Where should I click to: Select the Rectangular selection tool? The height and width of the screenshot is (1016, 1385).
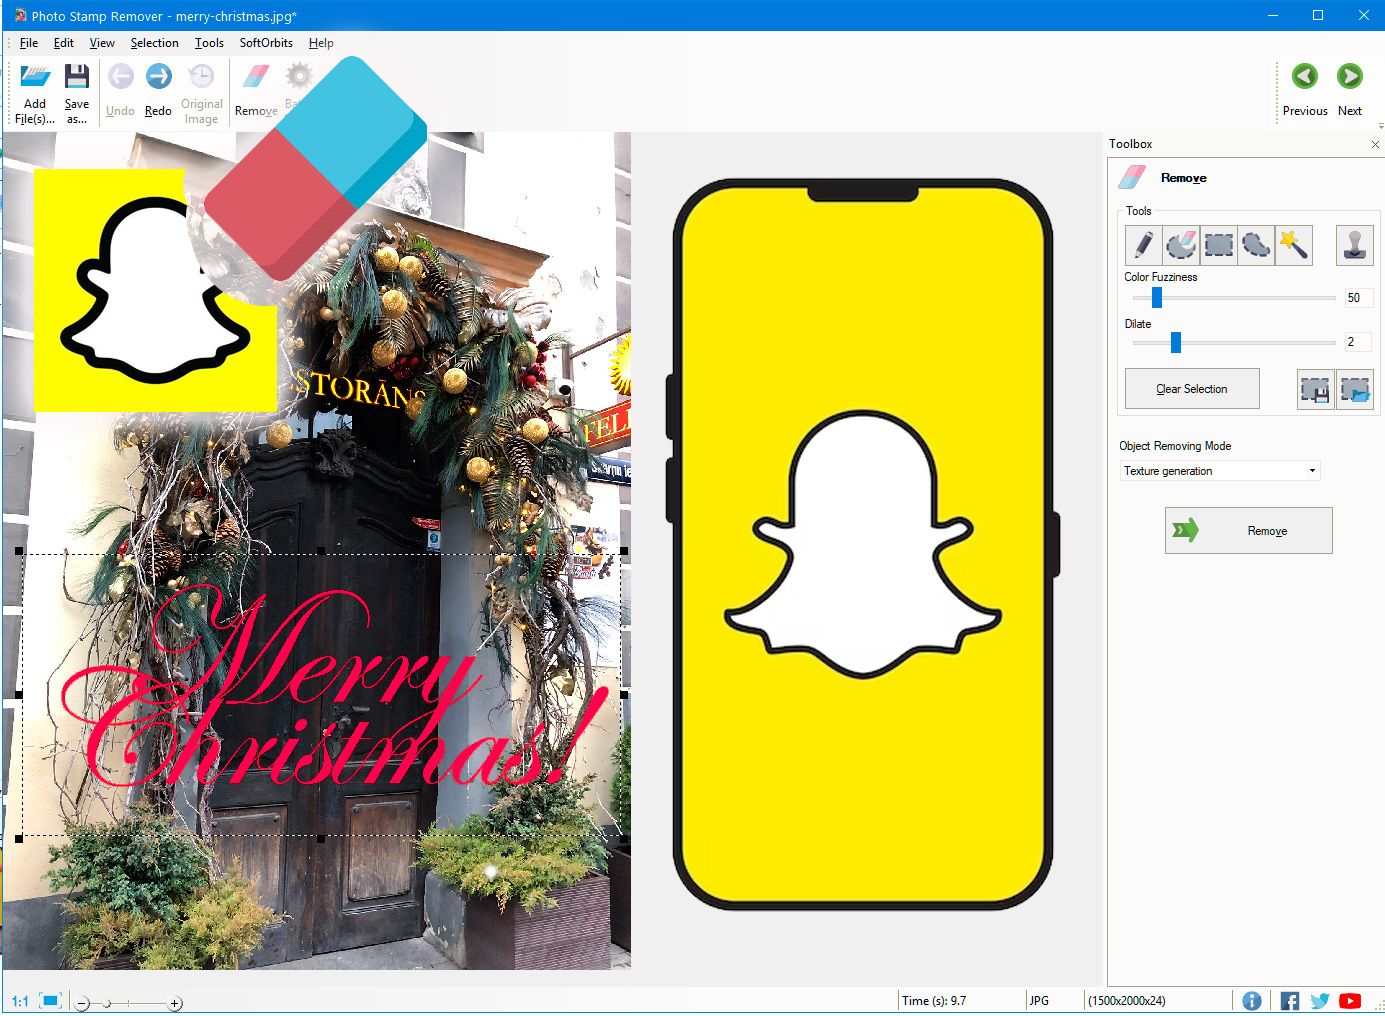coord(1219,245)
